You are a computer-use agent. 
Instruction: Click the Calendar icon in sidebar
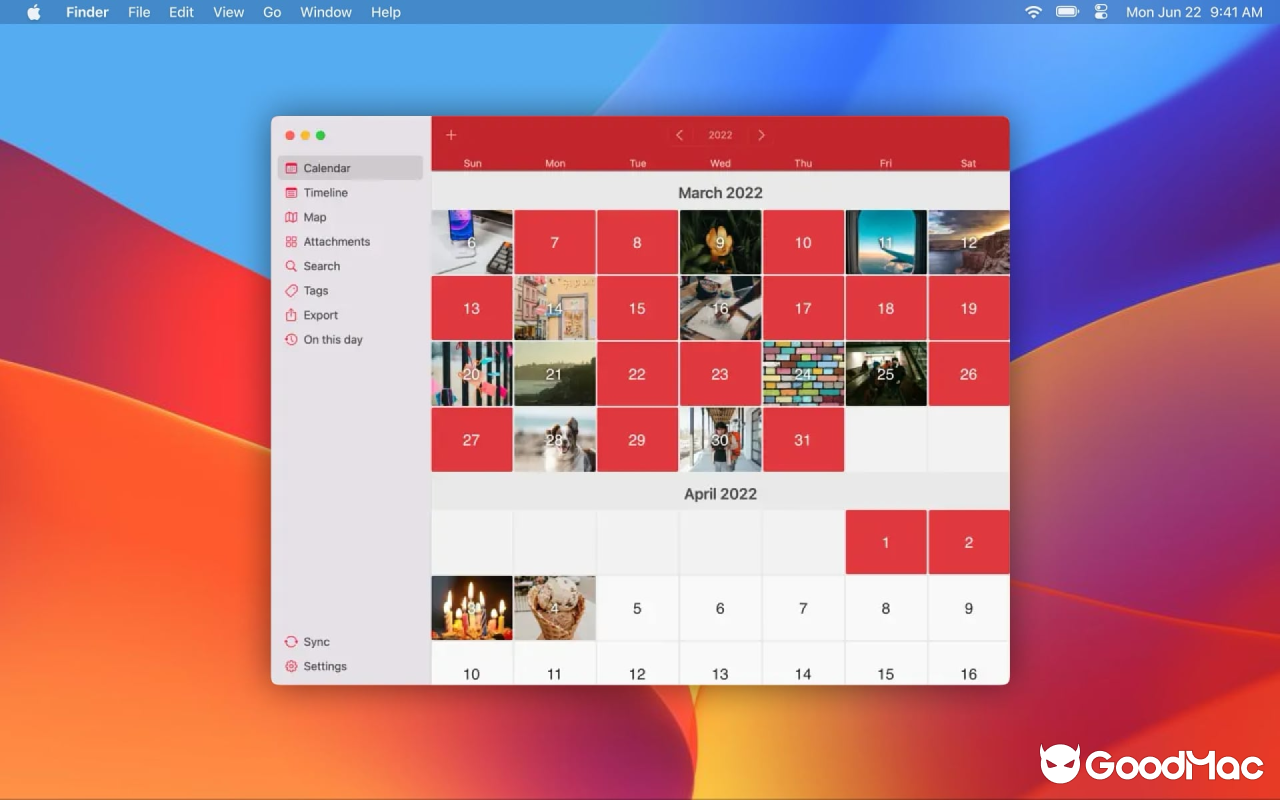point(291,168)
